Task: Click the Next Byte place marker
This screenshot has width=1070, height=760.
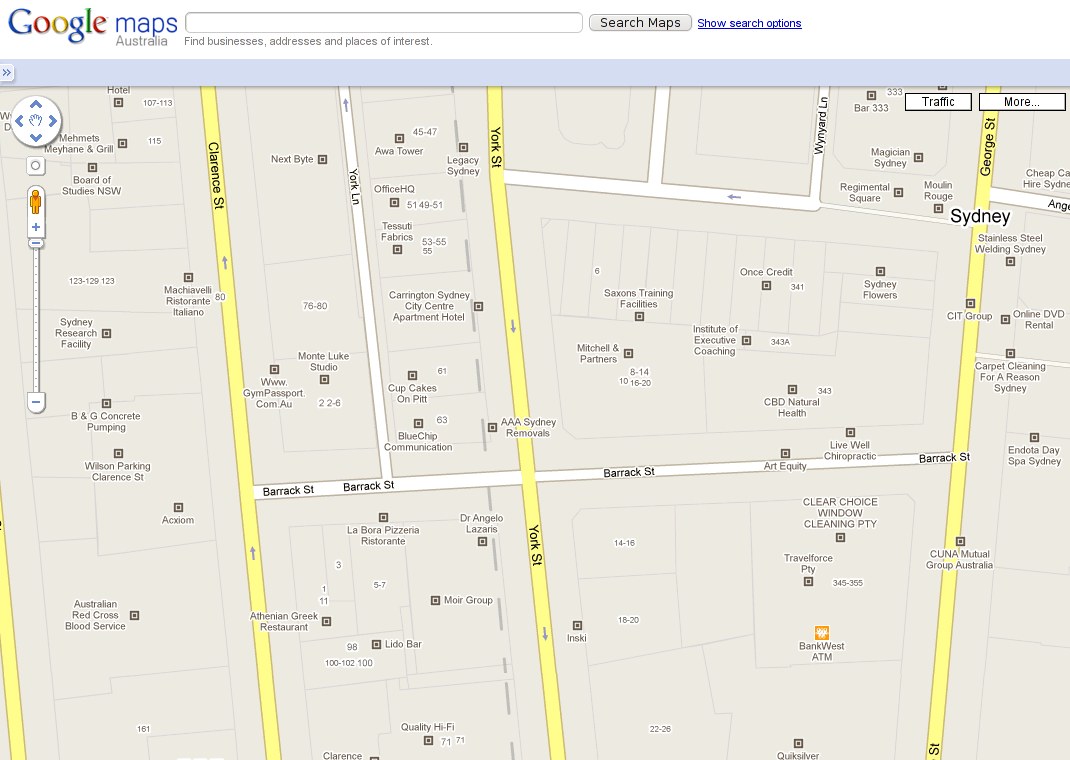Action: coord(323,160)
